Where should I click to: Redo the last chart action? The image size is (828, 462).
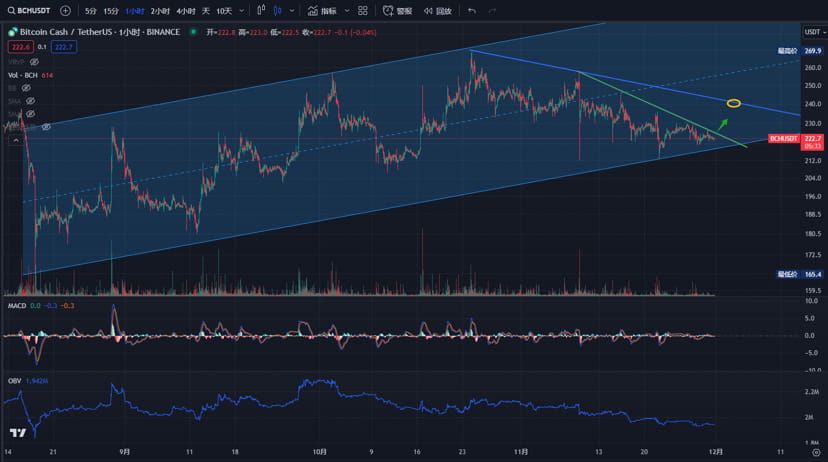pyautogui.click(x=492, y=11)
